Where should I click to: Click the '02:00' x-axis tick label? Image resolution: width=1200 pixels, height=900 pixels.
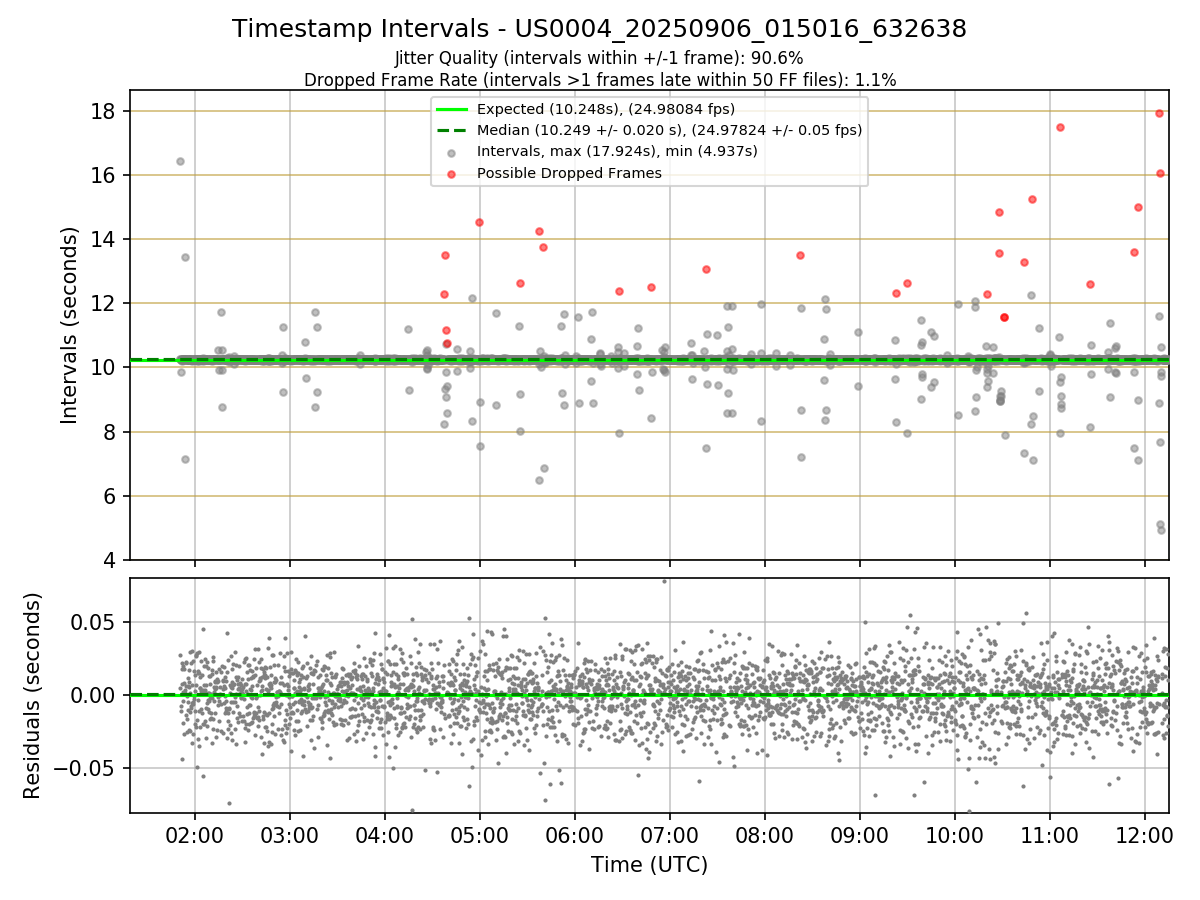pos(195,835)
